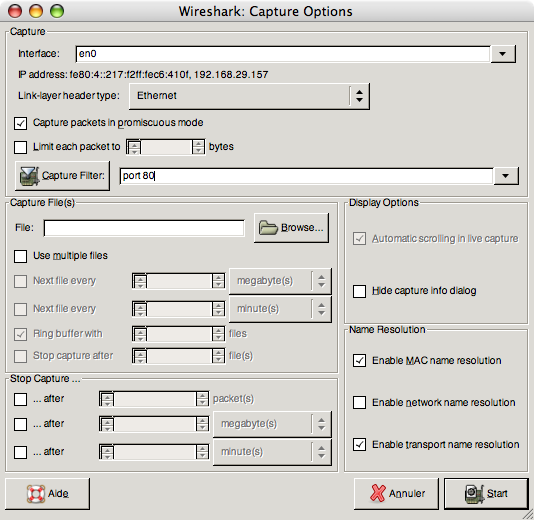Uncheck Enable transport name resolution

[359, 445]
